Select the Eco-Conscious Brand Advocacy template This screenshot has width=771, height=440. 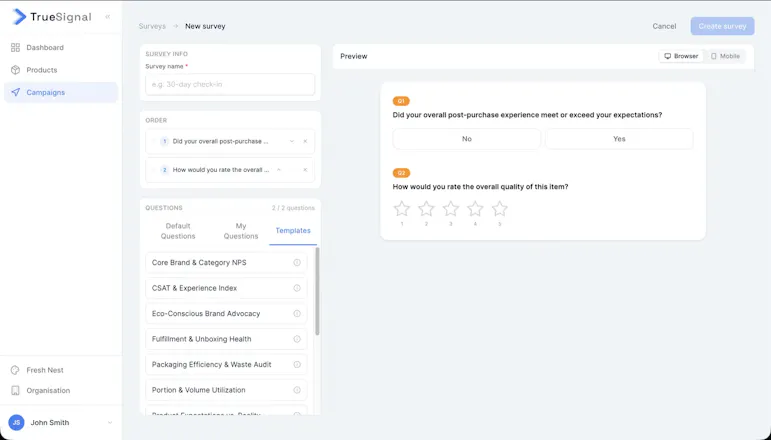tap(226, 314)
